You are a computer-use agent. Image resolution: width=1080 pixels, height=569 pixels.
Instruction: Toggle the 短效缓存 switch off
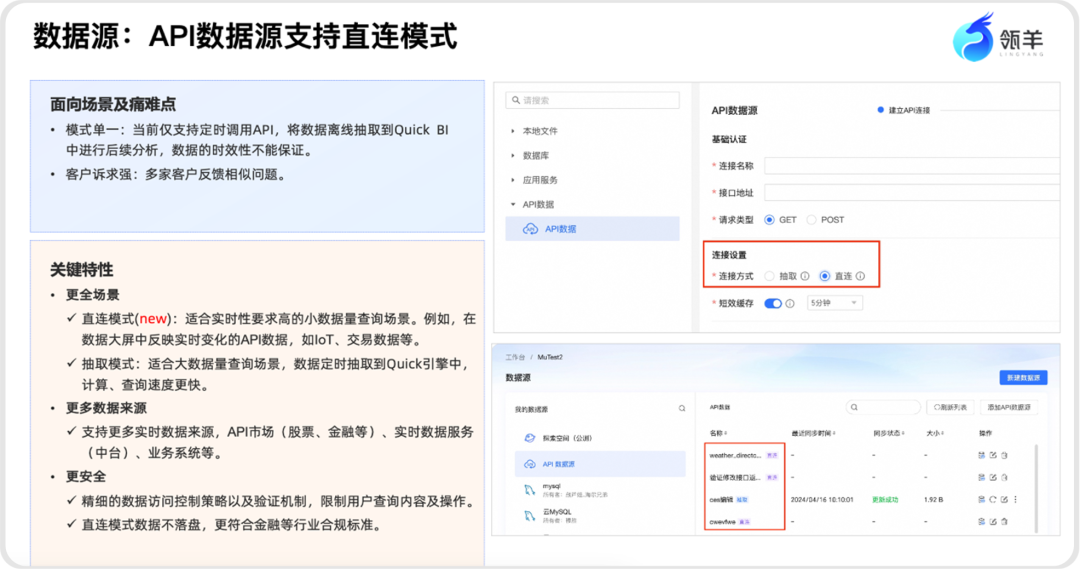pyautogui.click(x=773, y=303)
